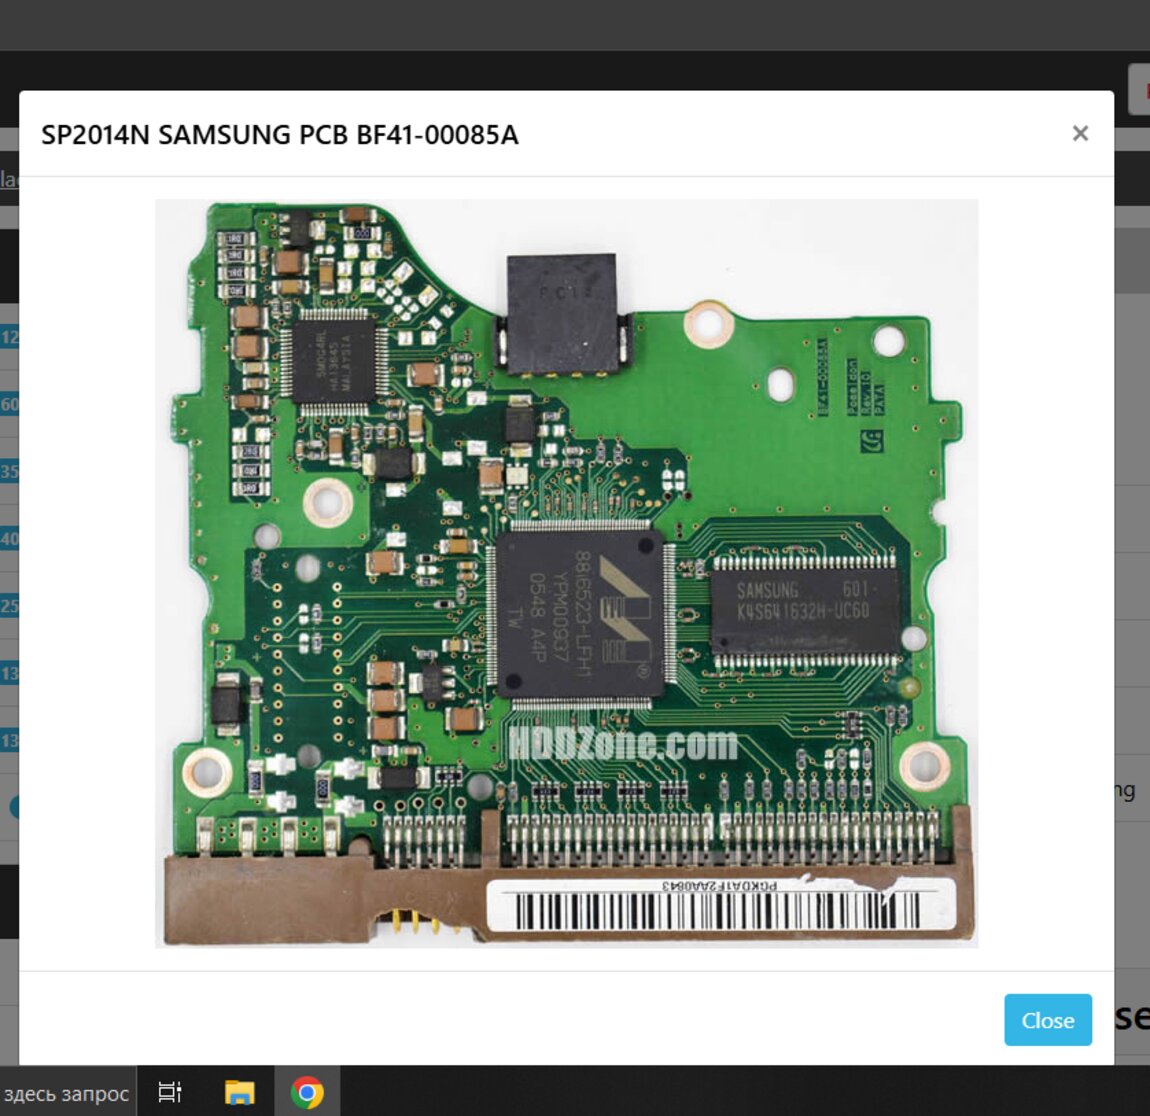Click the Windows taskbar search box
This screenshot has height=1116, width=1150.
click(66, 1093)
